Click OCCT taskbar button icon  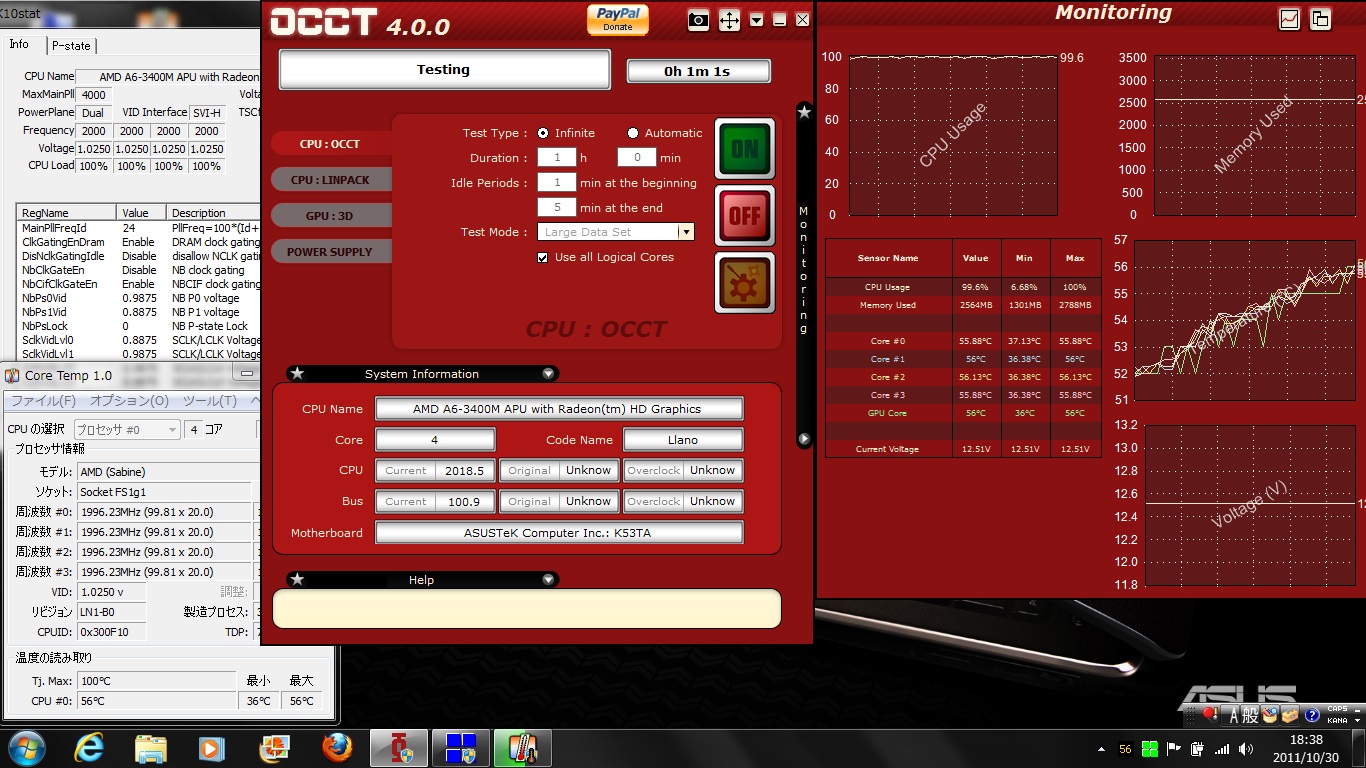pyautogui.click(x=399, y=748)
